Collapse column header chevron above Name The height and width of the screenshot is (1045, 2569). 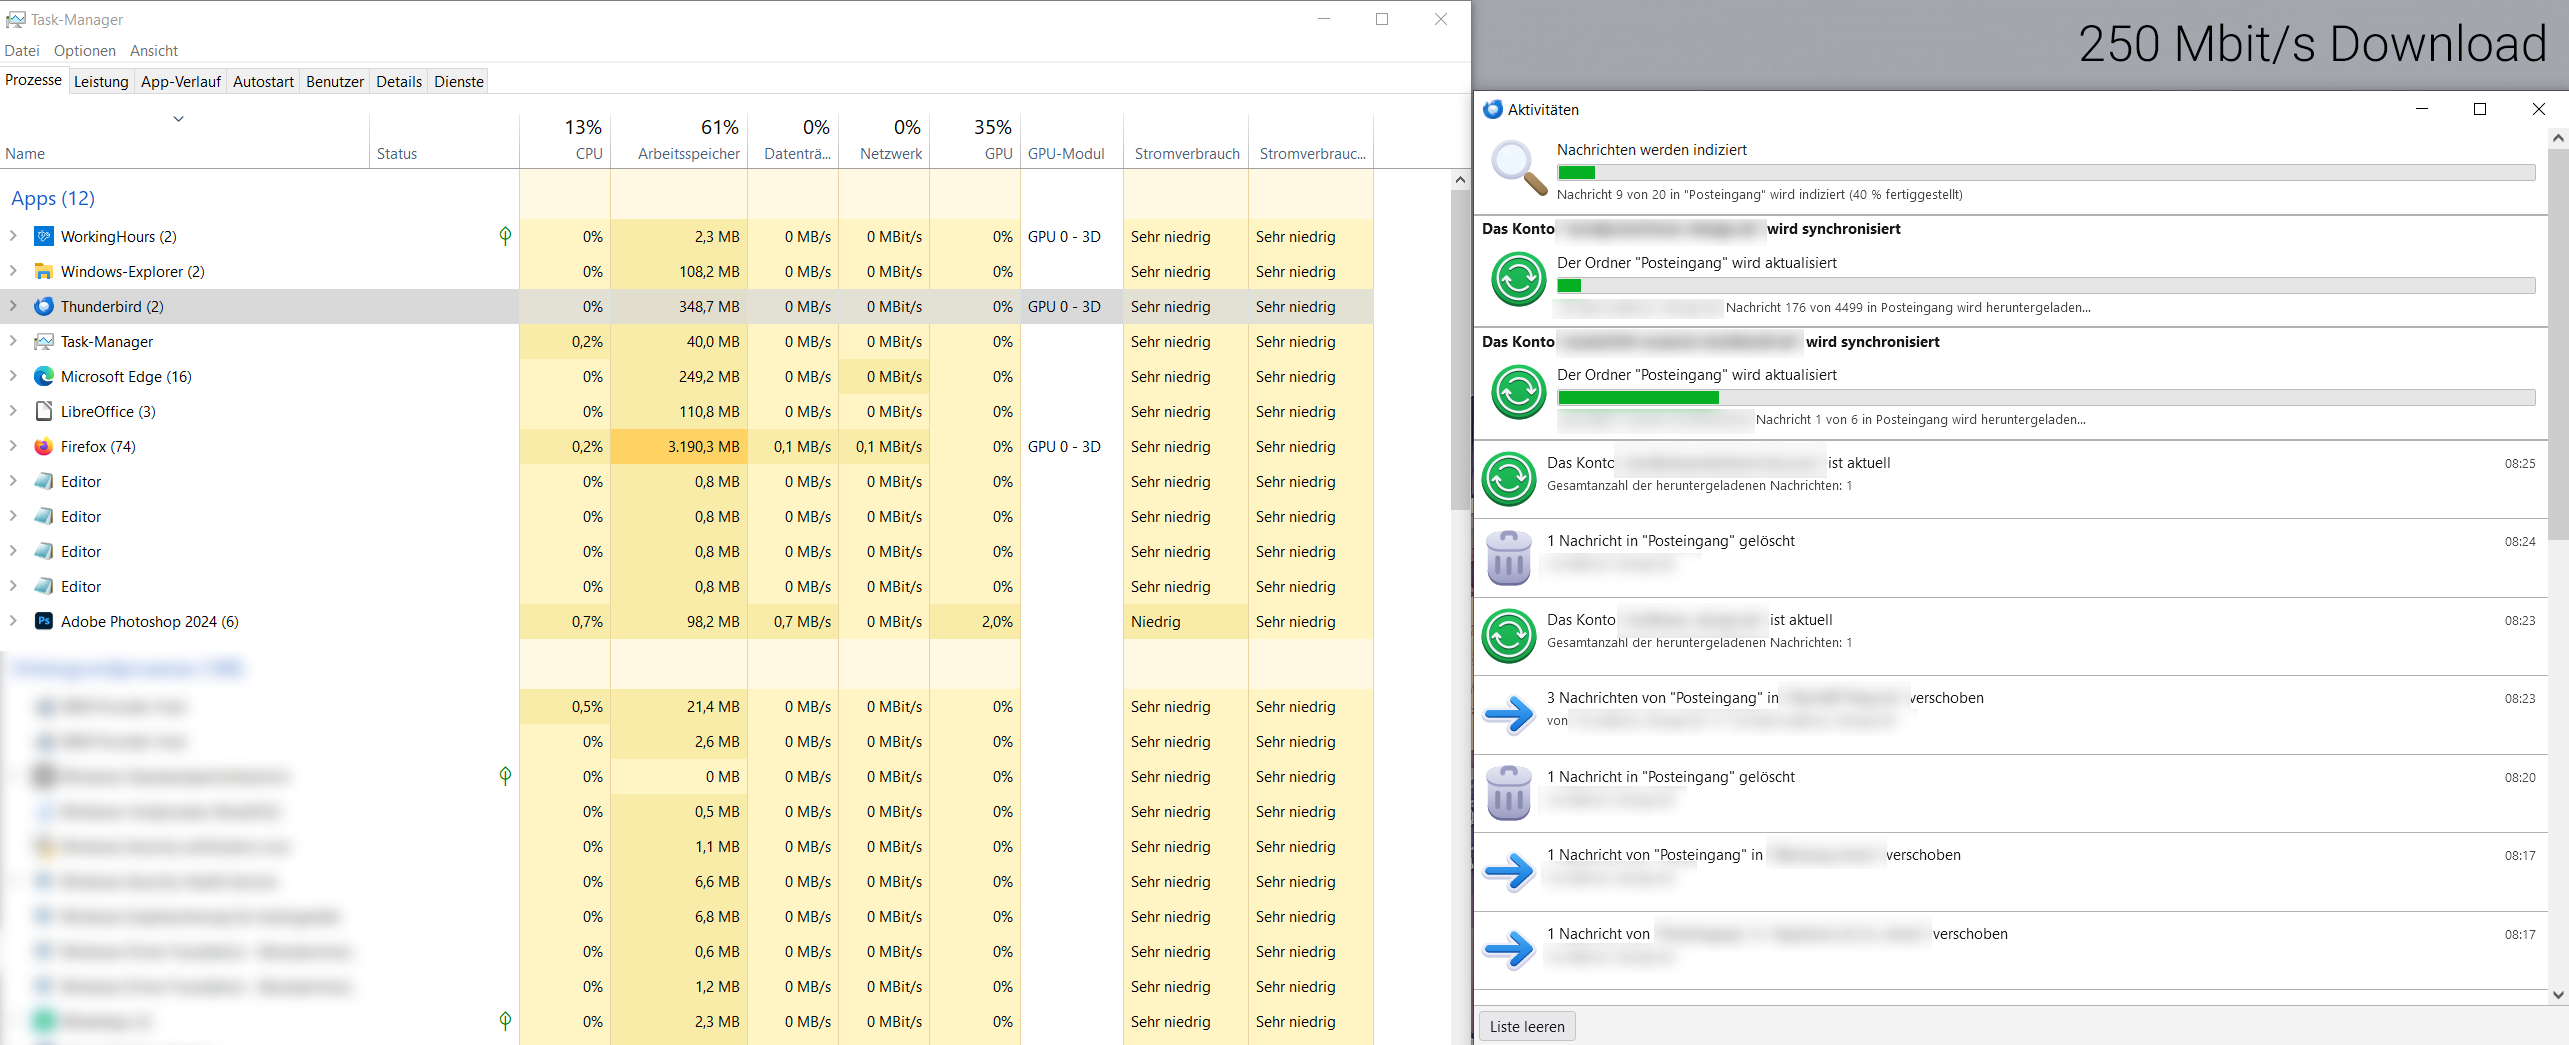click(x=178, y=119)
